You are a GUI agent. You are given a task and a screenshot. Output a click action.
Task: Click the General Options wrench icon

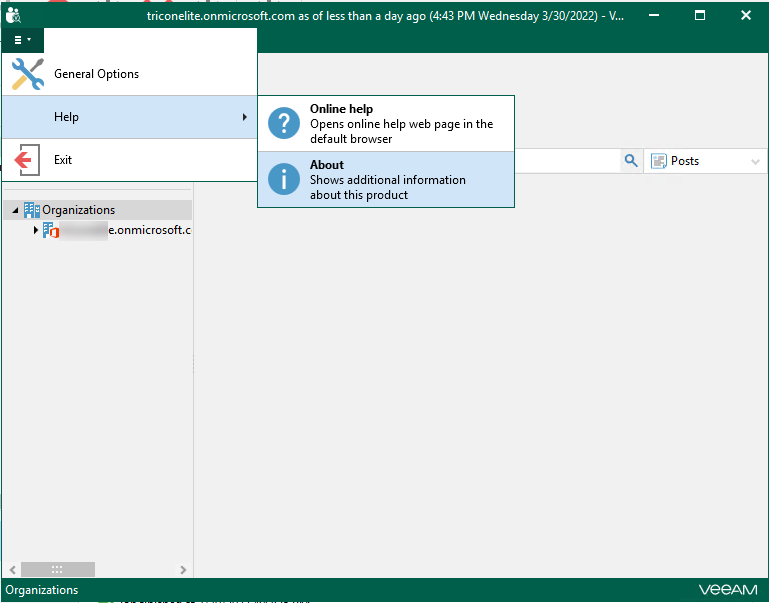27,74
